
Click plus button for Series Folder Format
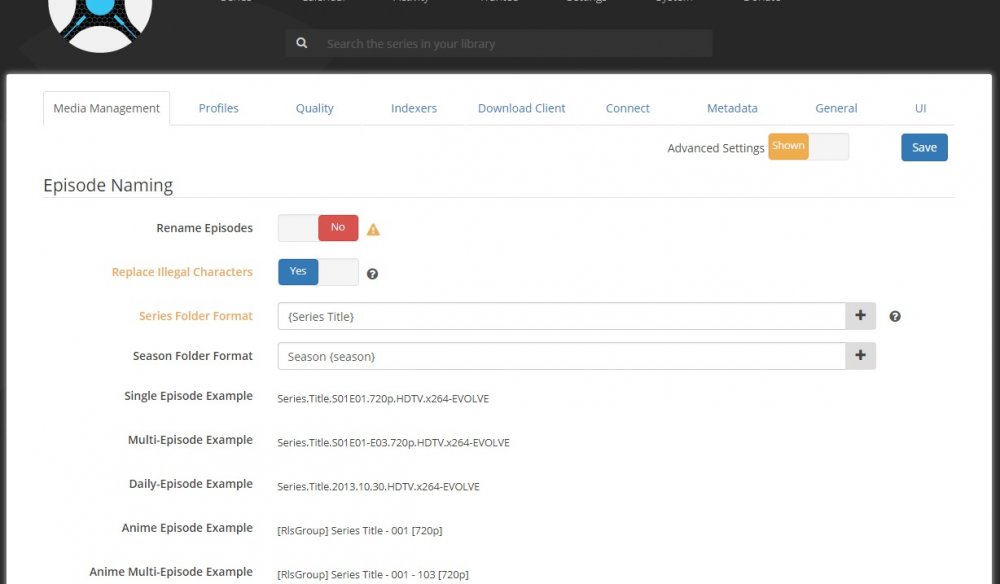click(x=860, y=316)
